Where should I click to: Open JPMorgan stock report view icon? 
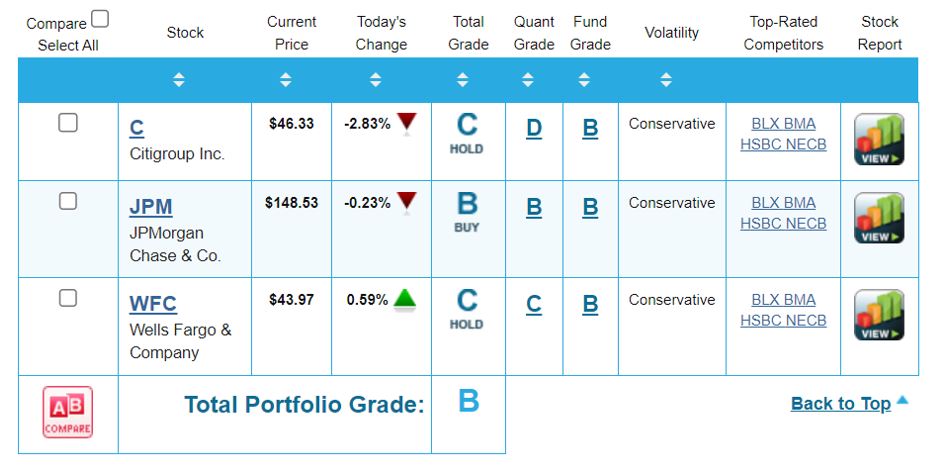click(879, 218)
